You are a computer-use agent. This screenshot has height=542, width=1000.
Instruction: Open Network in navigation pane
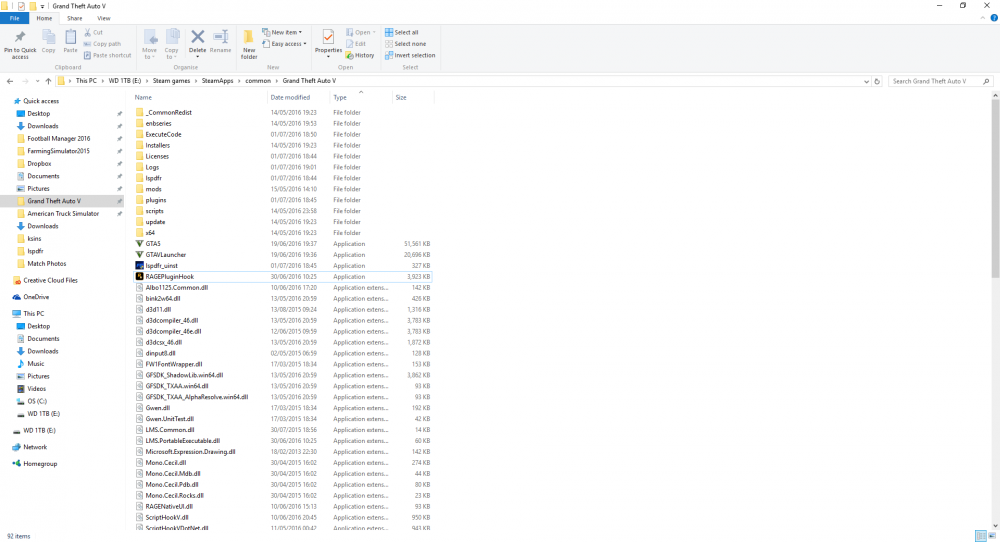tap(35, 448)
